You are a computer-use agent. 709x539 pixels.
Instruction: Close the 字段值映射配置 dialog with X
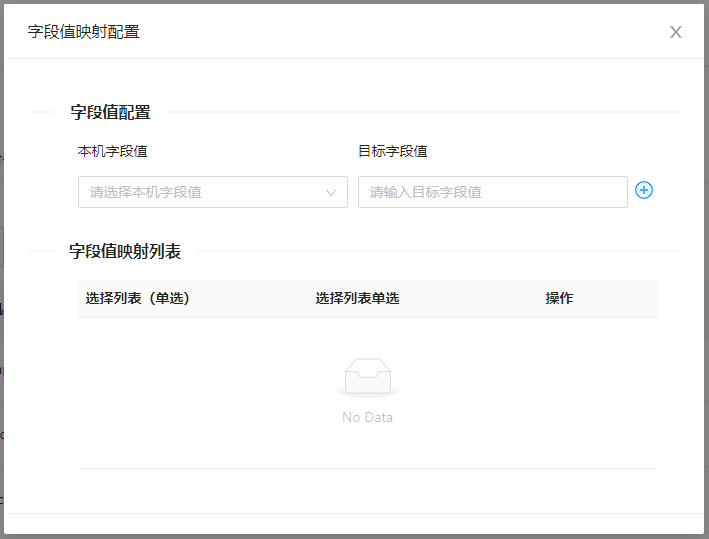coord(676,32)
